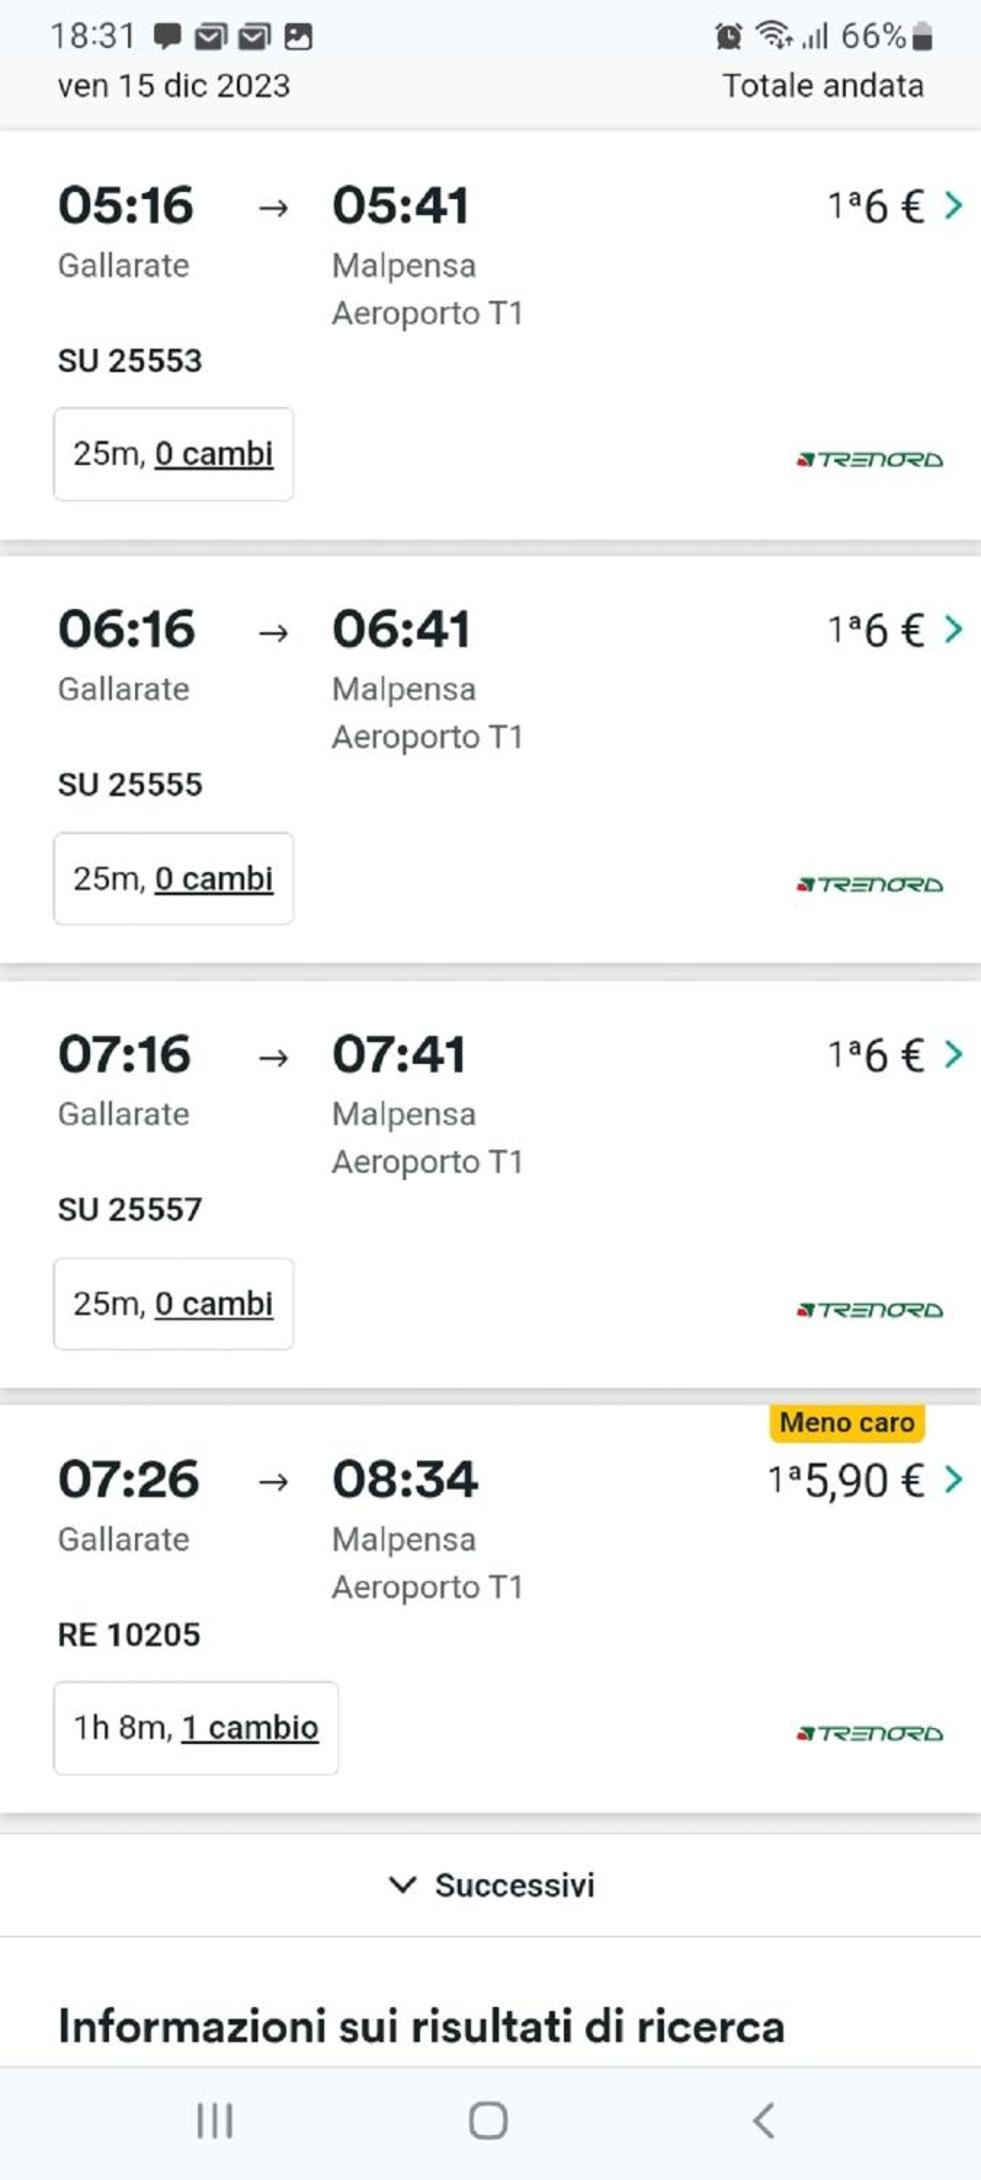The width and height of the screenshot is (981, 2180).
Task: Open '0 cambi' link on the SU 25555 train
Action: (x=214, y=879)
